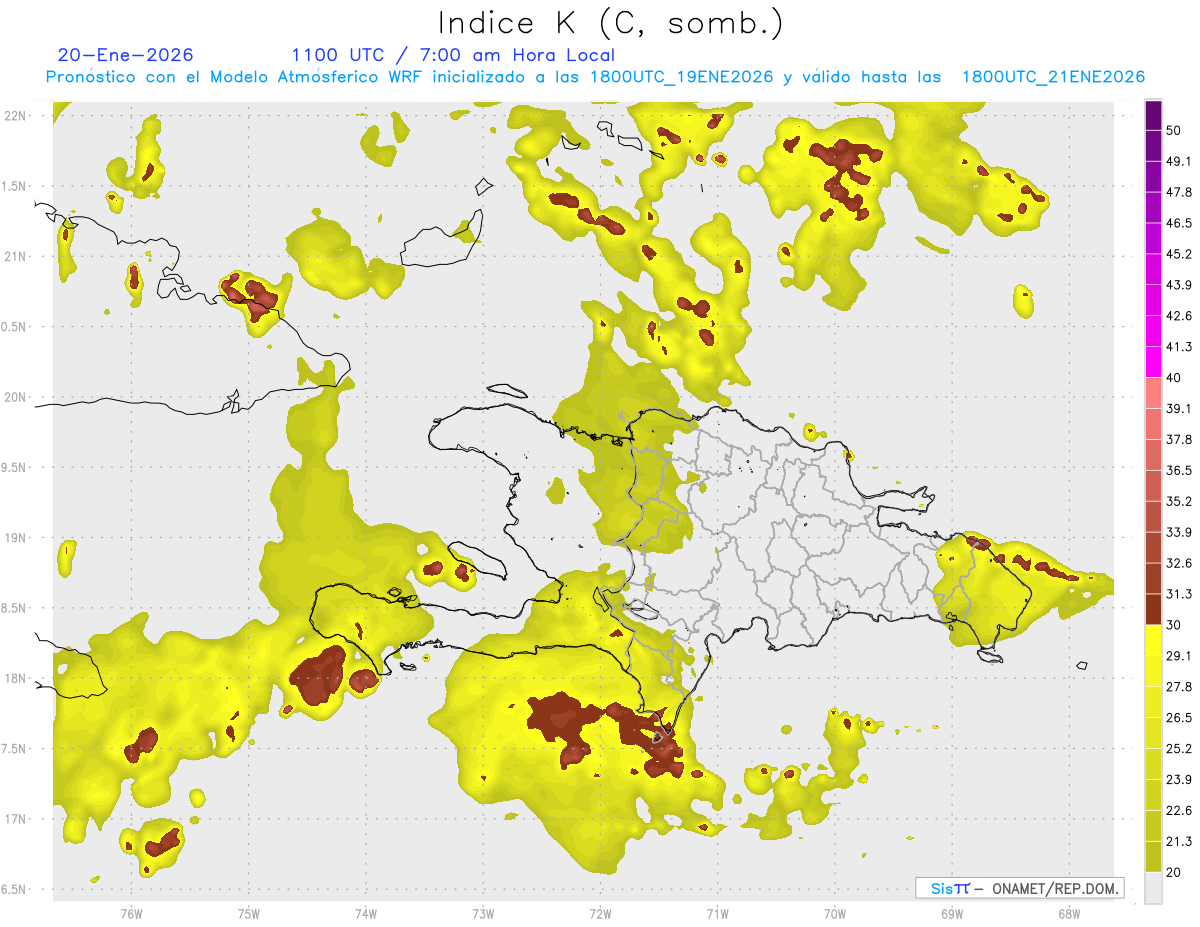Select the grey swatch below 20
The image size is (1200, 927).
[x=1153, y=888]
